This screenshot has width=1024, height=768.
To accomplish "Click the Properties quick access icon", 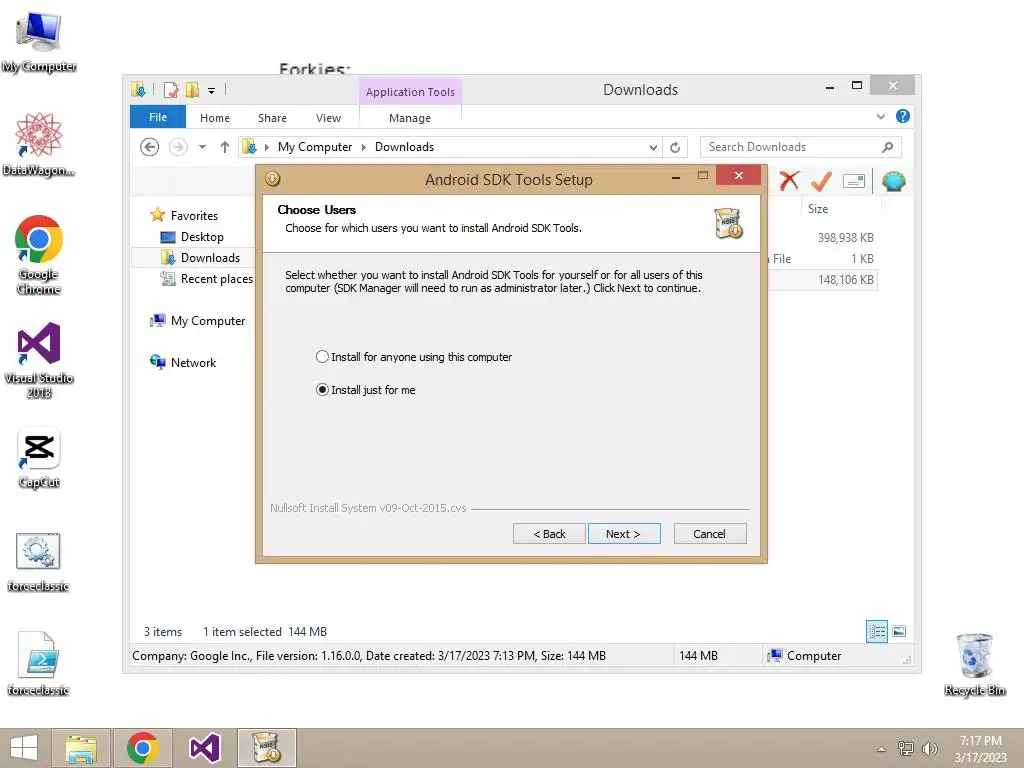I will (x=171, y=89).
